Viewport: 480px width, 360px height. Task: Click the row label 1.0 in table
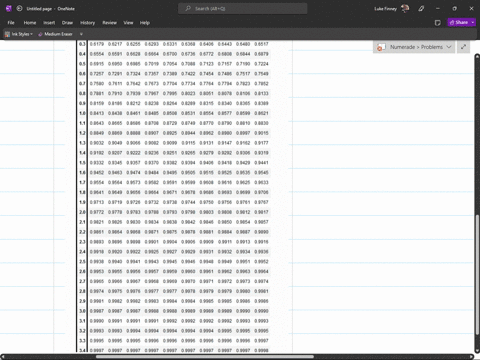tap(82, 113)
